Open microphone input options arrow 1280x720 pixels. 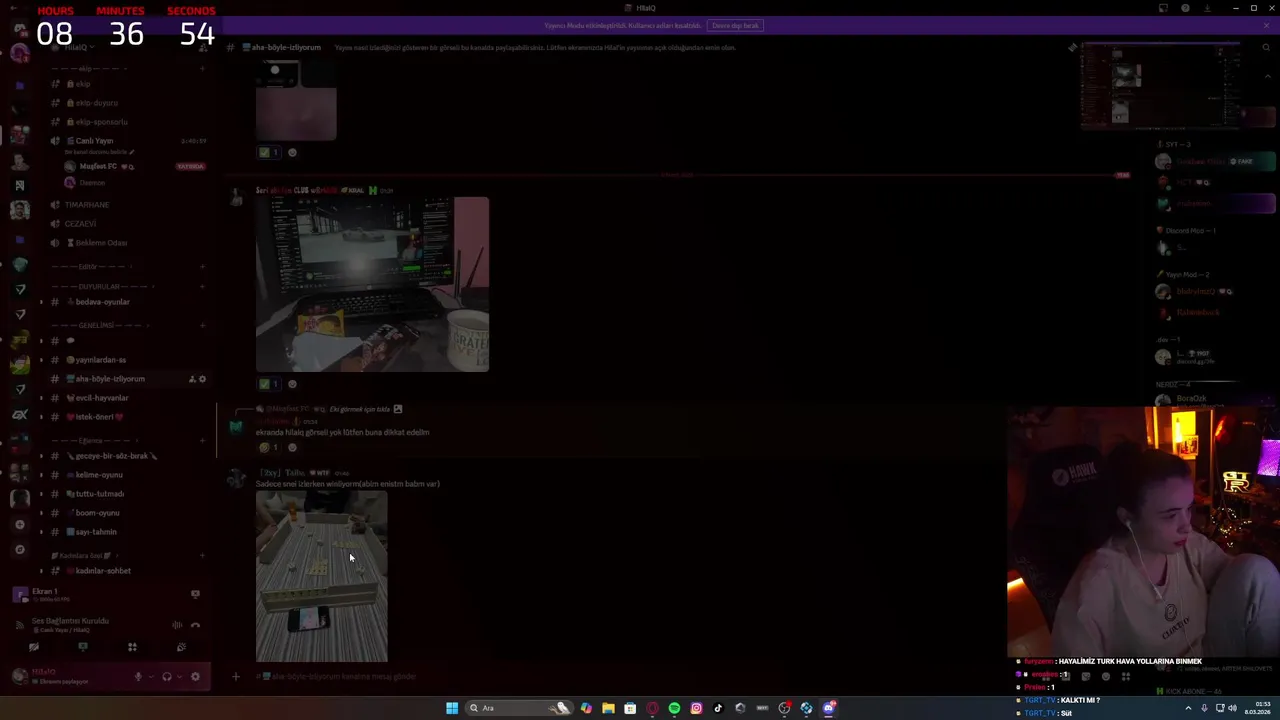tap(150, 677)
